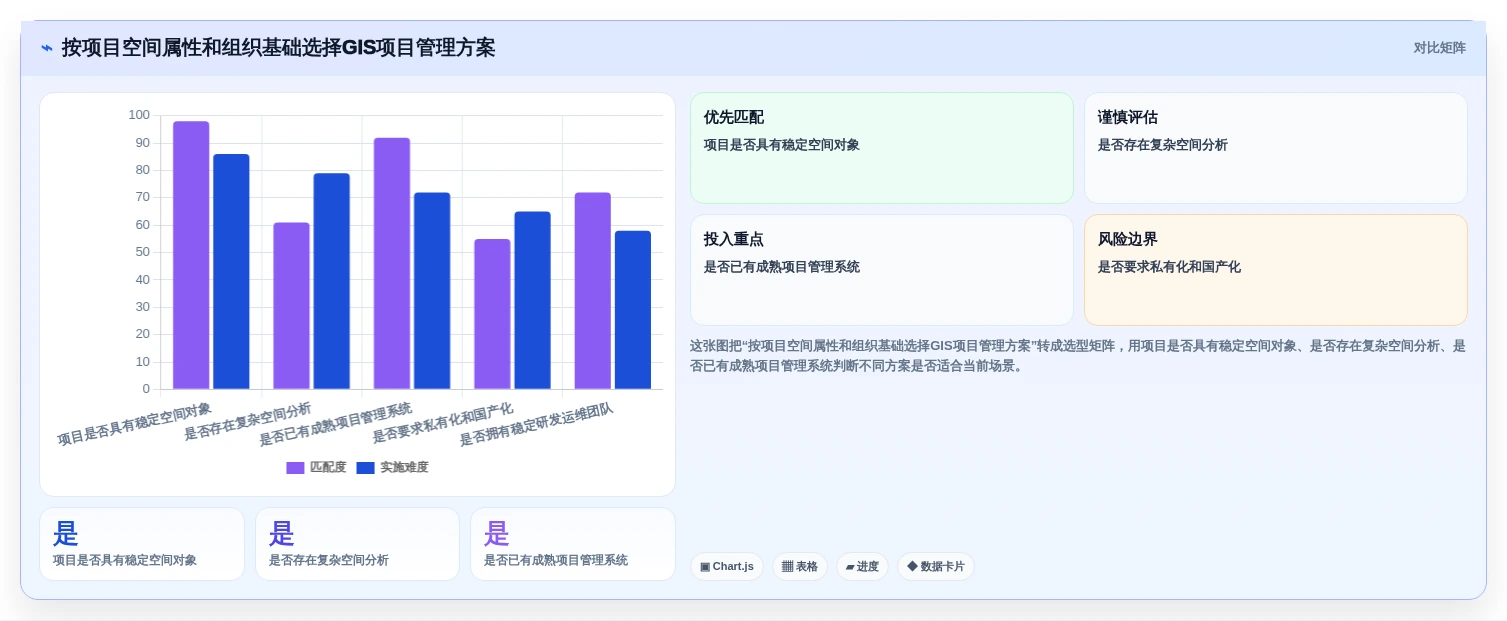Click blue bar for 项目是否具有稳定空间对象

click(231, 272)
